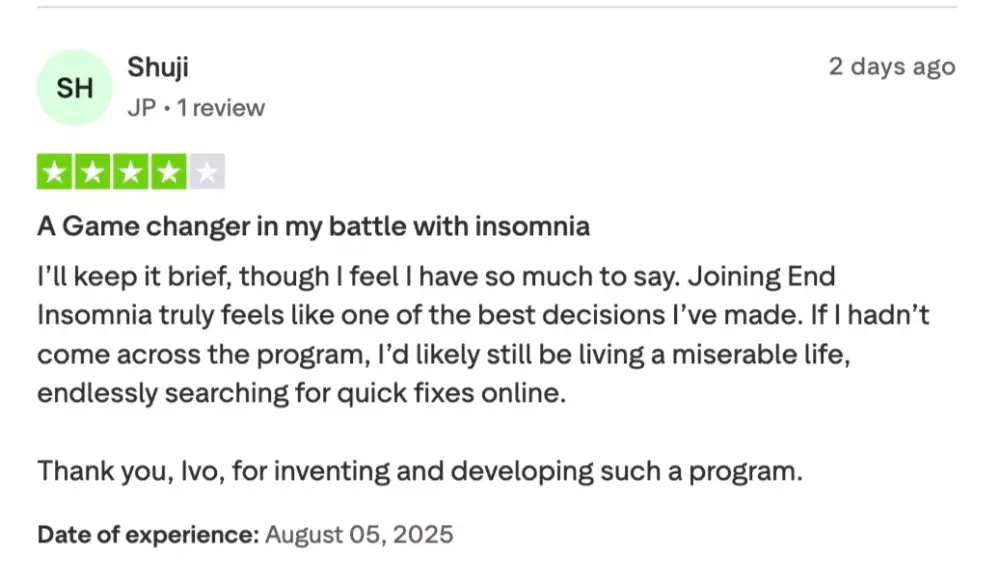
Task: Click the "Date of experience:" label
Action: pos(148,534)
